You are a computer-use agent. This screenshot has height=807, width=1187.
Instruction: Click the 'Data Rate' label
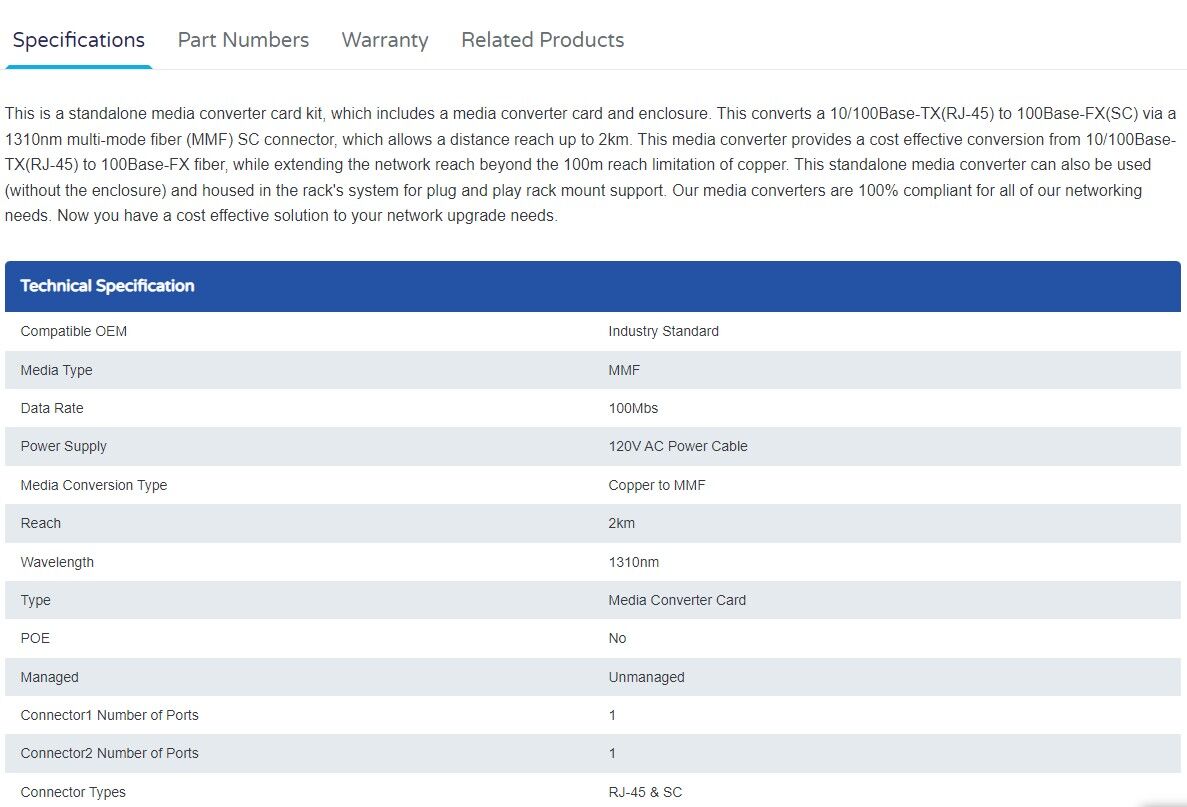(52, 408)
